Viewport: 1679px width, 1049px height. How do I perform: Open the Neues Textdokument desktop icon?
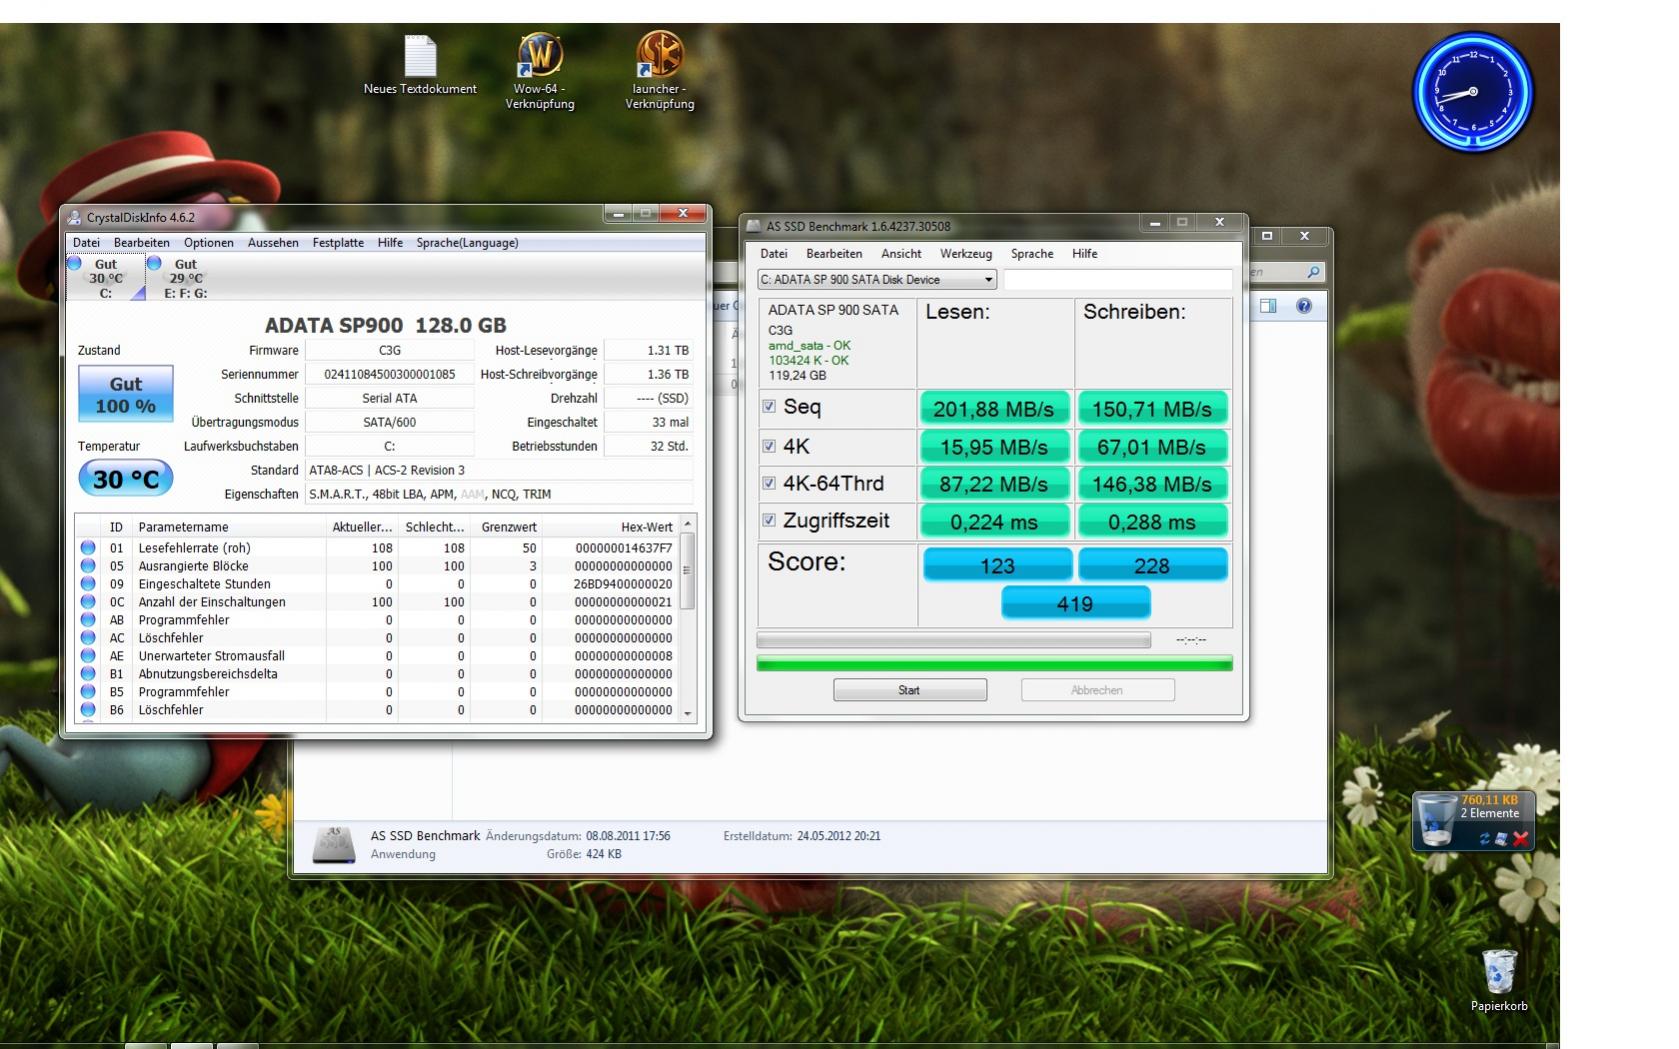coord(420,66)
